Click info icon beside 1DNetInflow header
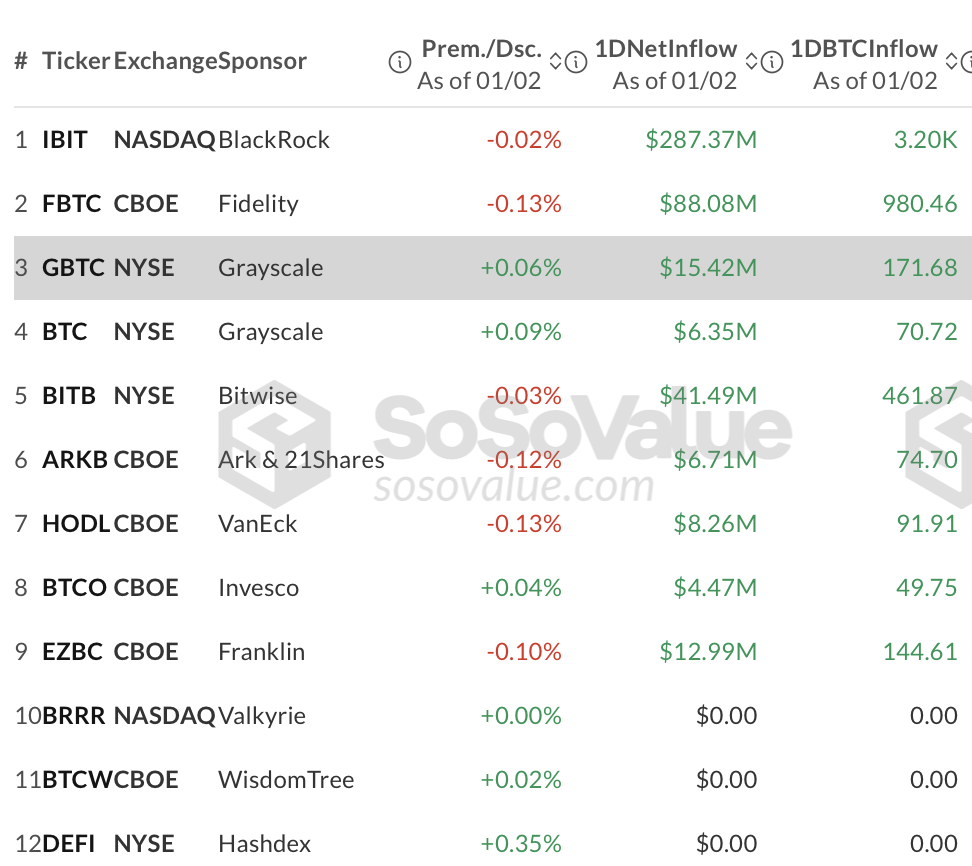The height and width of the screenshot is (866, 972). (576, 62)
